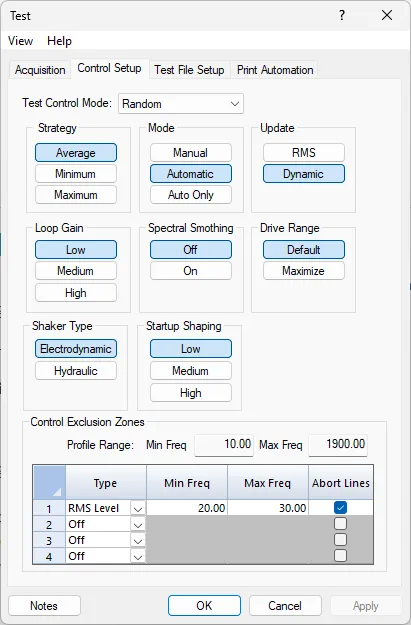
Task: Open the Print Automation tab
Action: click(x=275, y=70)
